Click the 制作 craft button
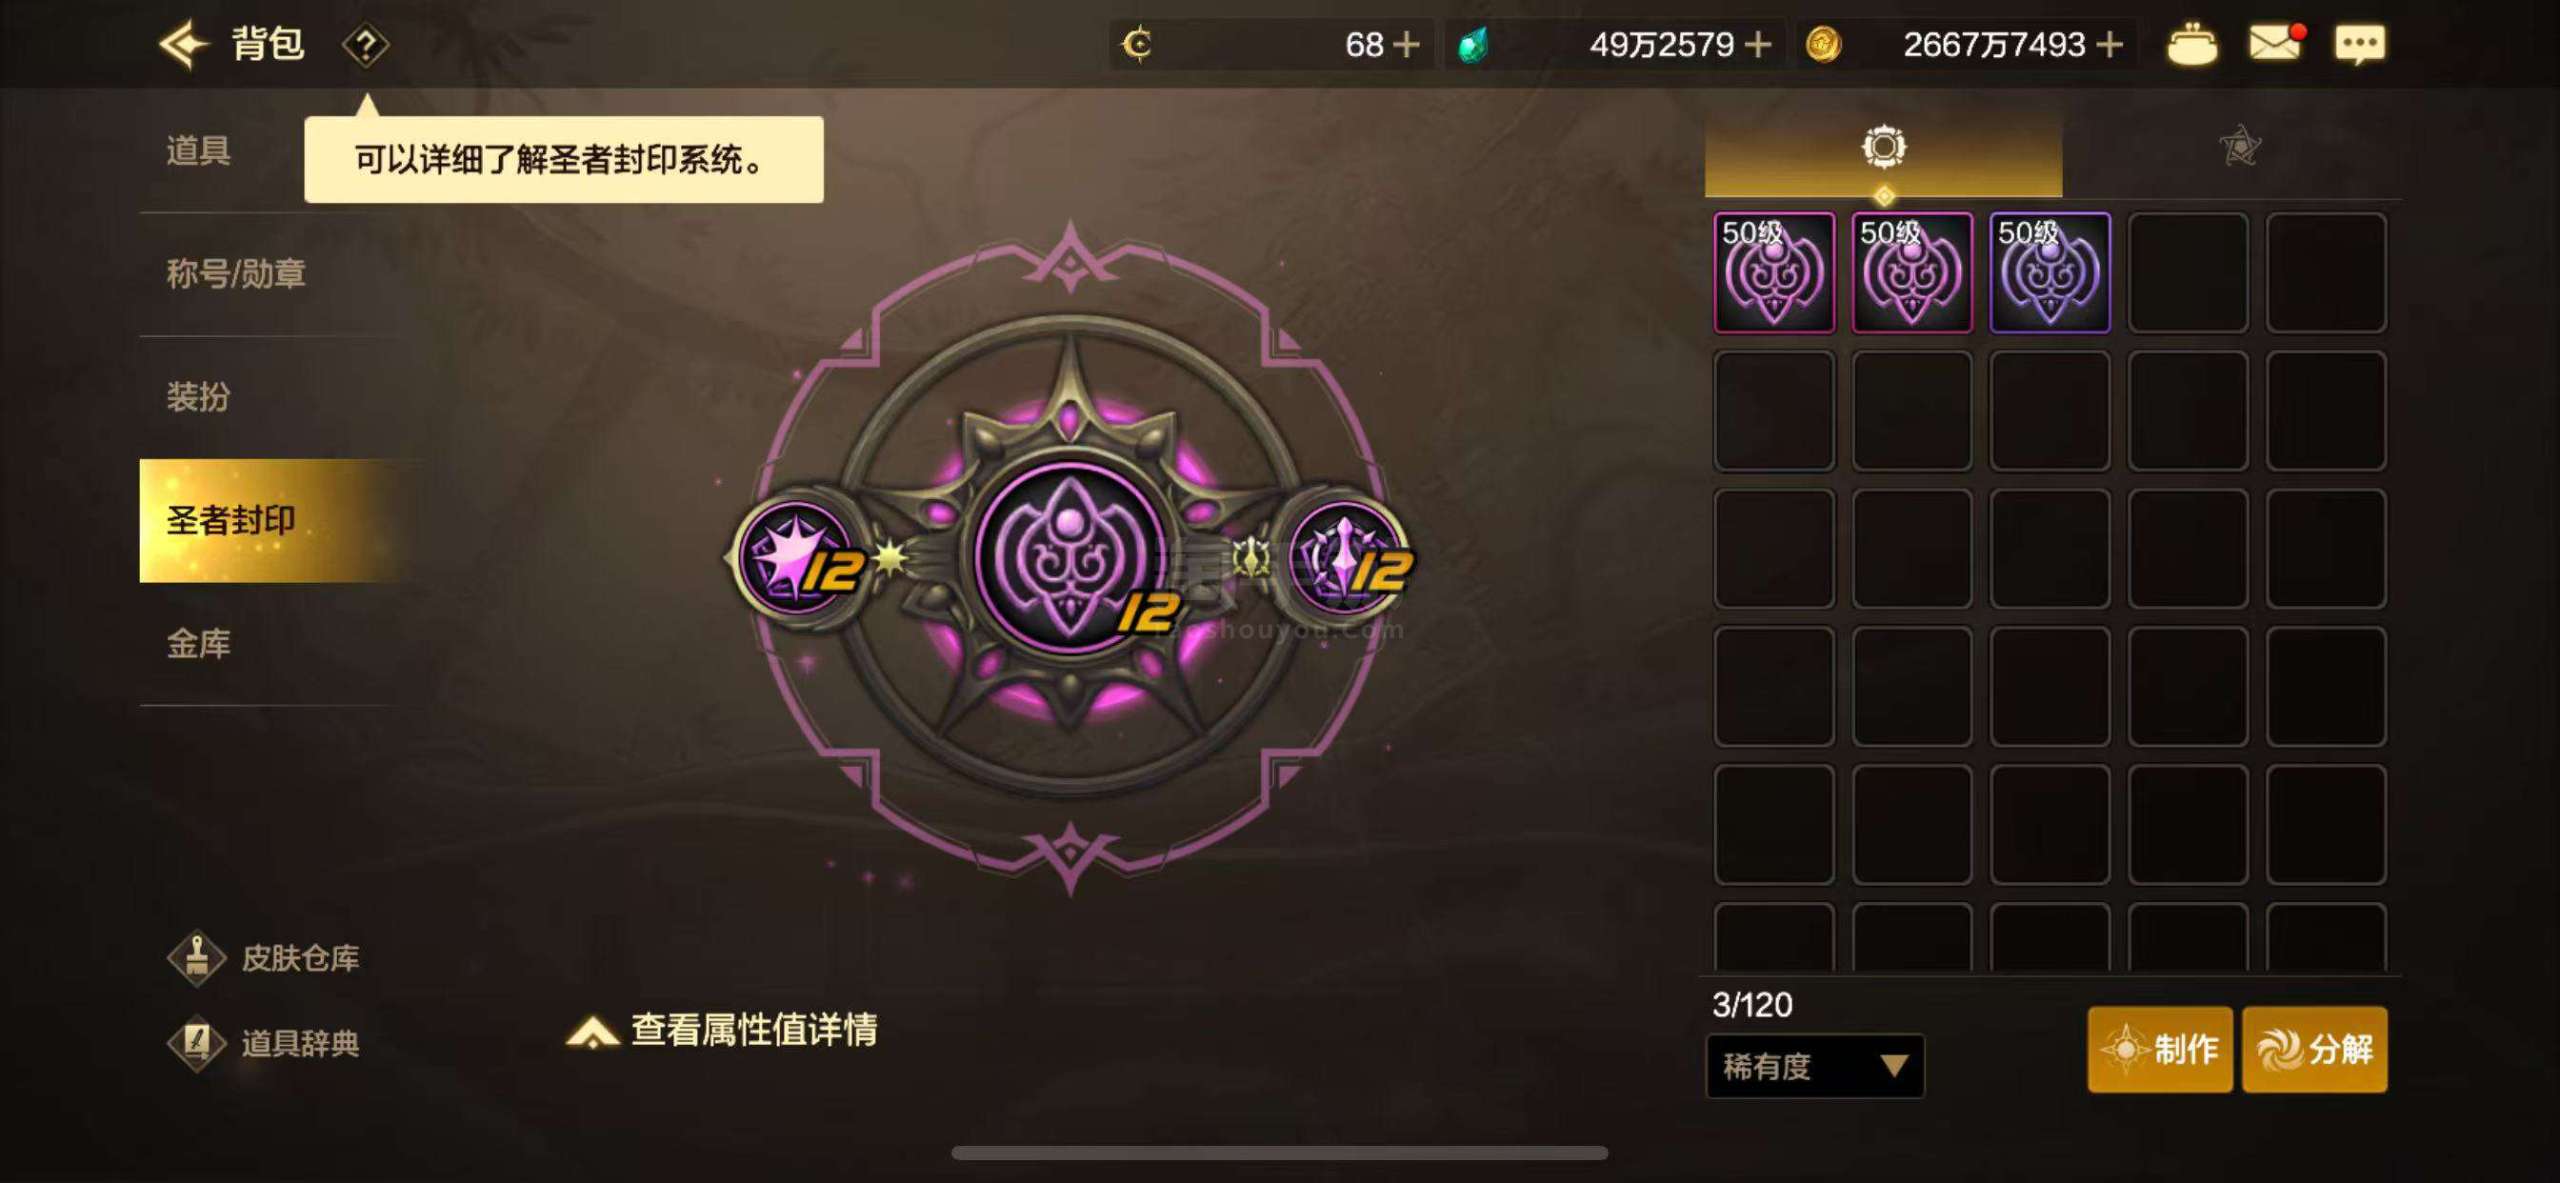 [2160, 1049]
